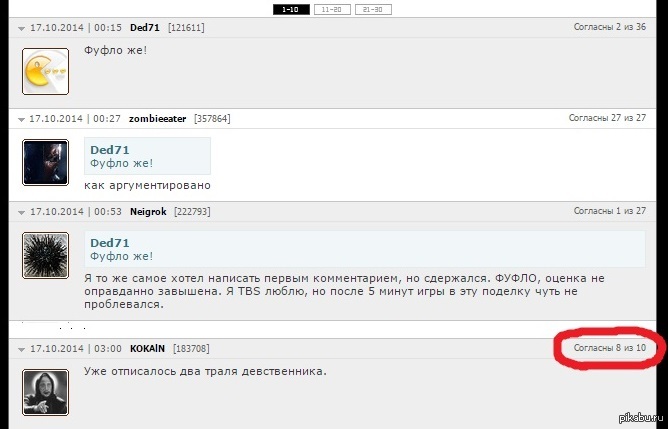Click KOKAIN's long-haired man avatar

(45, 392)
